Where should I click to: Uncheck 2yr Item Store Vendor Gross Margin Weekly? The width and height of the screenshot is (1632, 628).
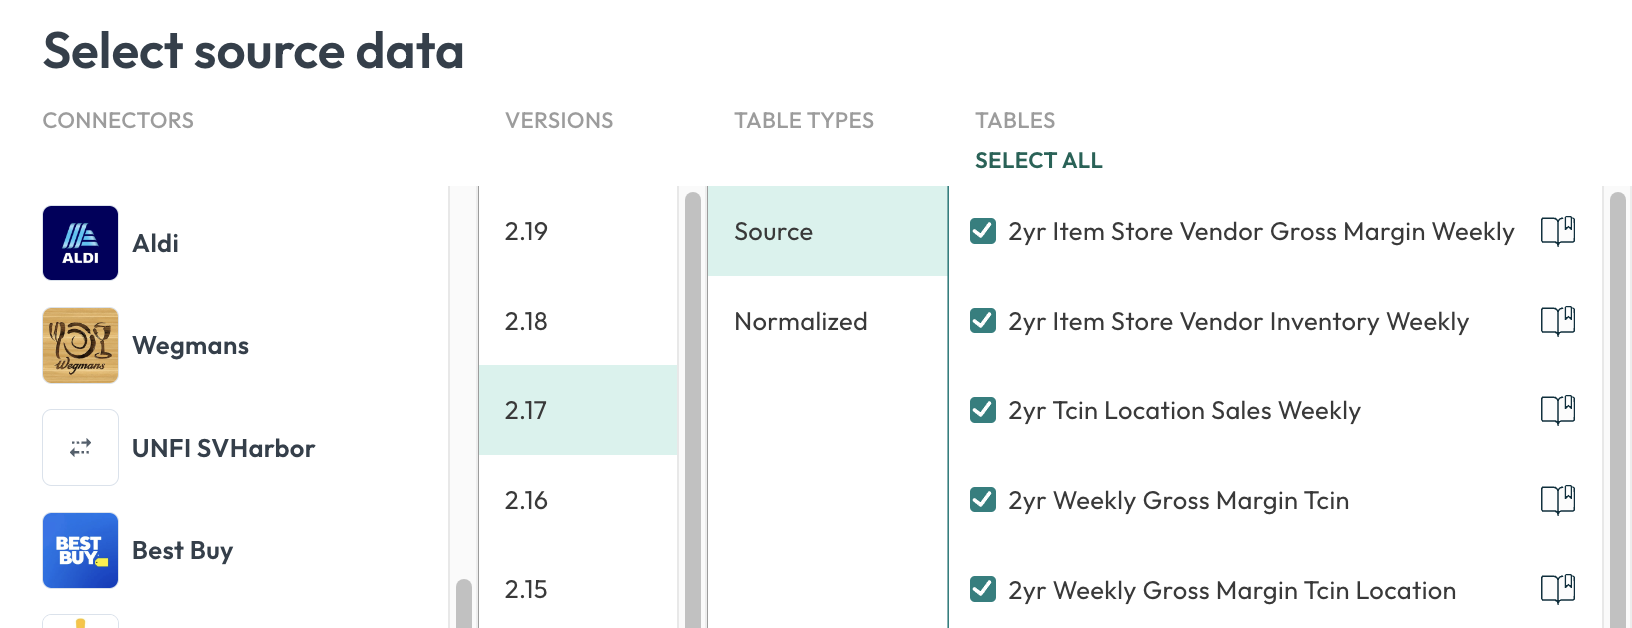click(x=983, y=231)
